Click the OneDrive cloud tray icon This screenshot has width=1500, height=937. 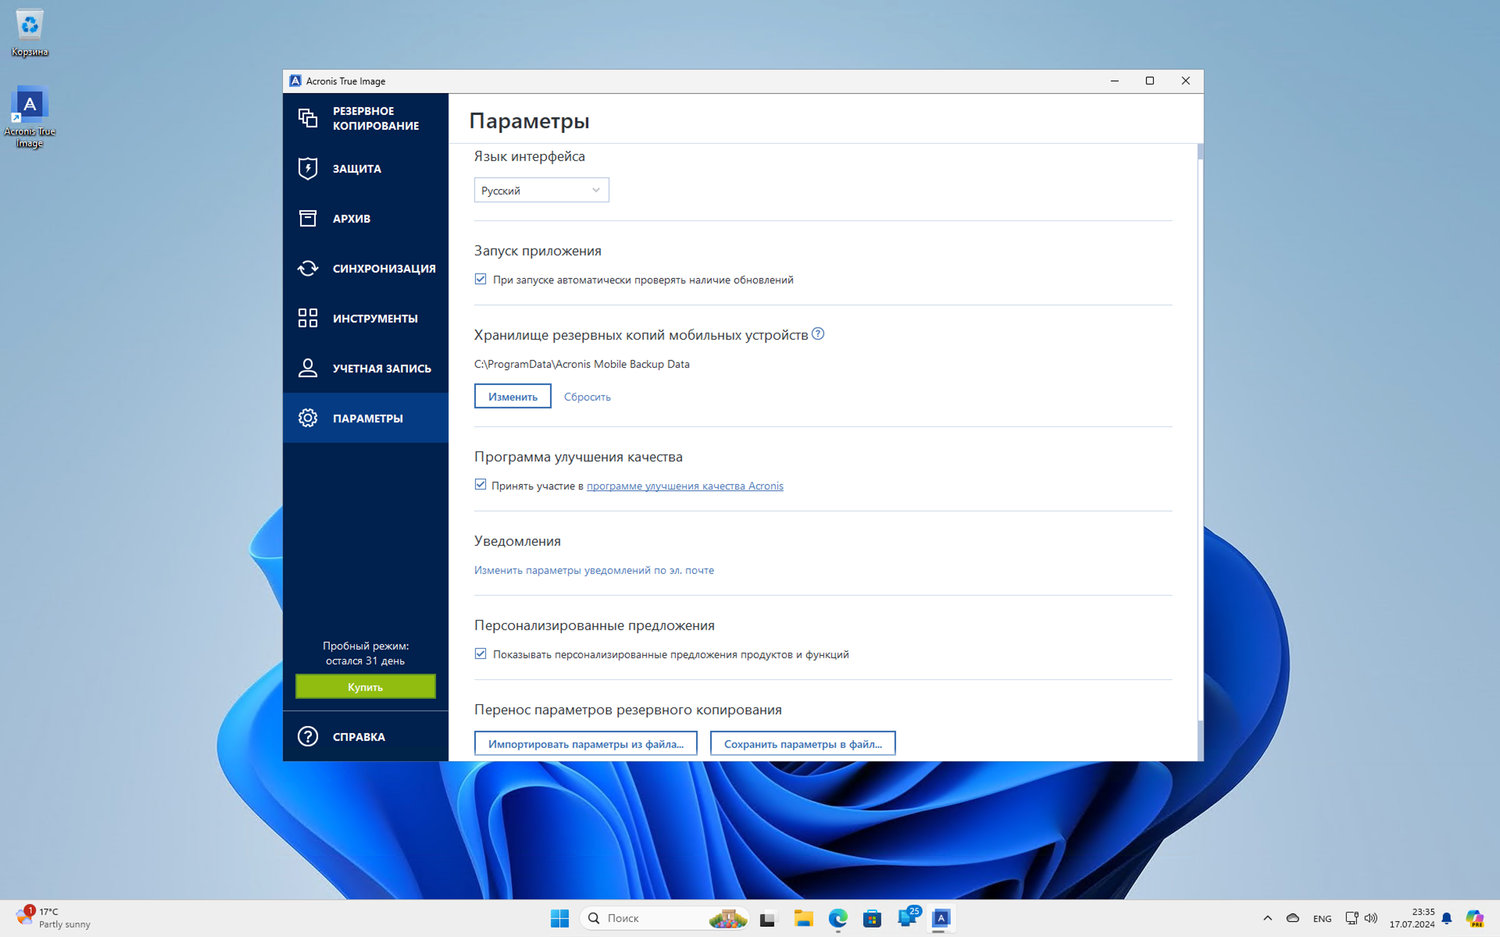coord(1293,918)
